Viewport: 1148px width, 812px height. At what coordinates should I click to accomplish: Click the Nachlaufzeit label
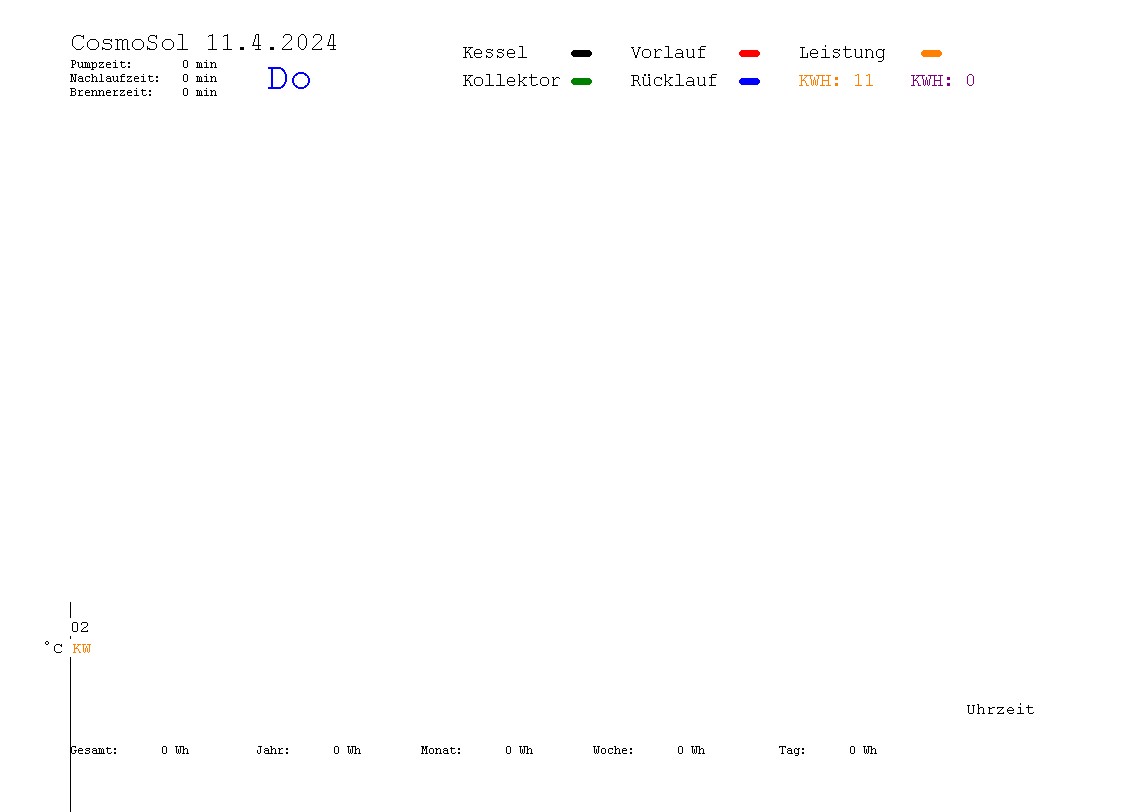point(115,78)
